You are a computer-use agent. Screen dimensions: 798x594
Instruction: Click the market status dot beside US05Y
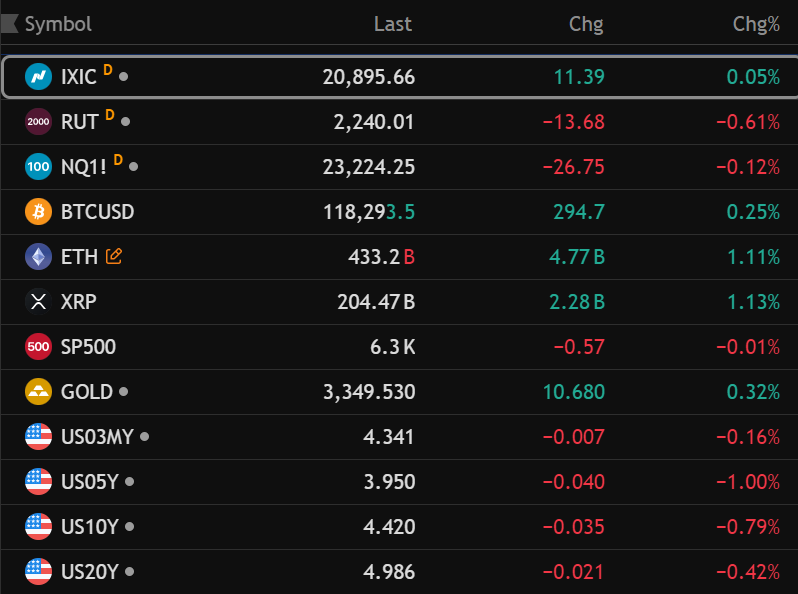129,482
